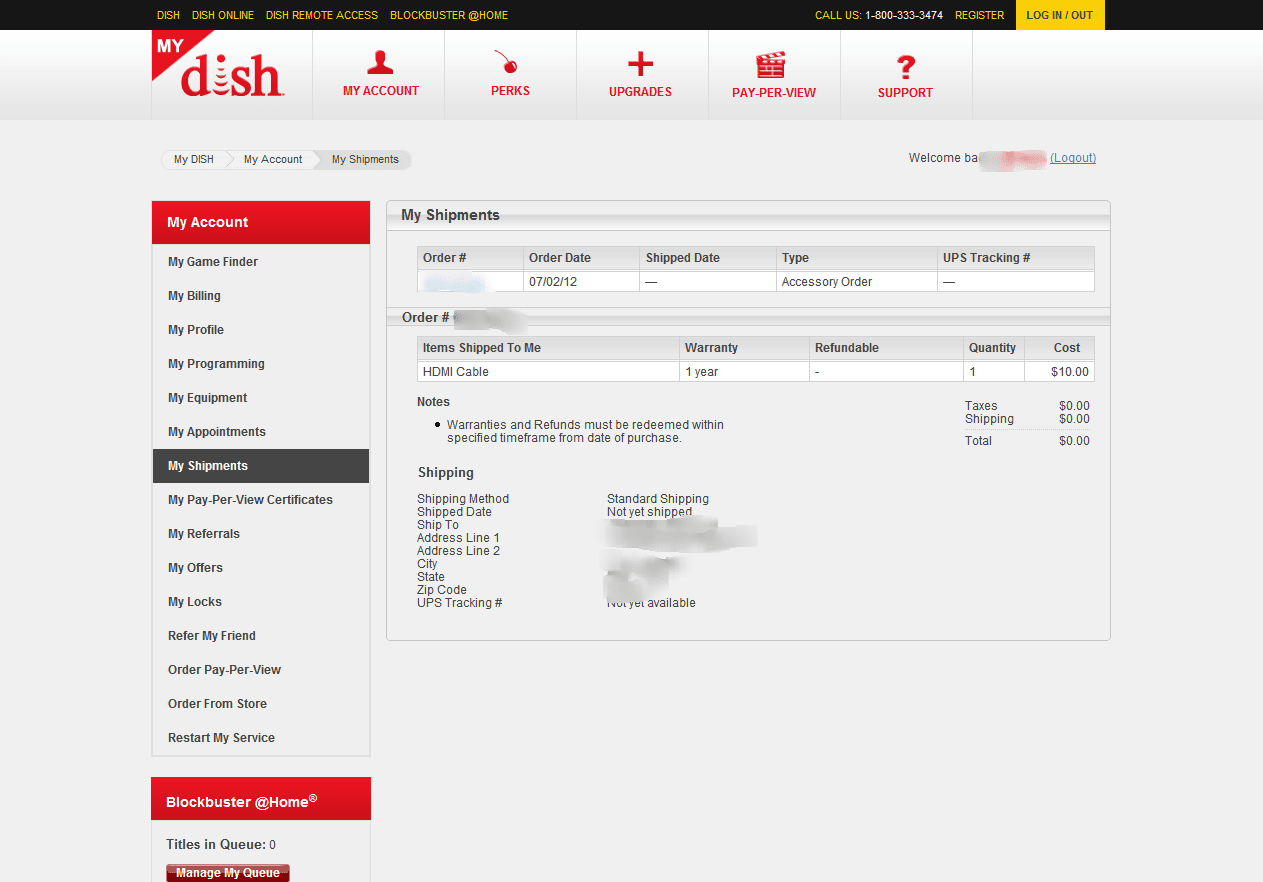
Task: Click the REGISTER link
Action: [x=979, y=15]
